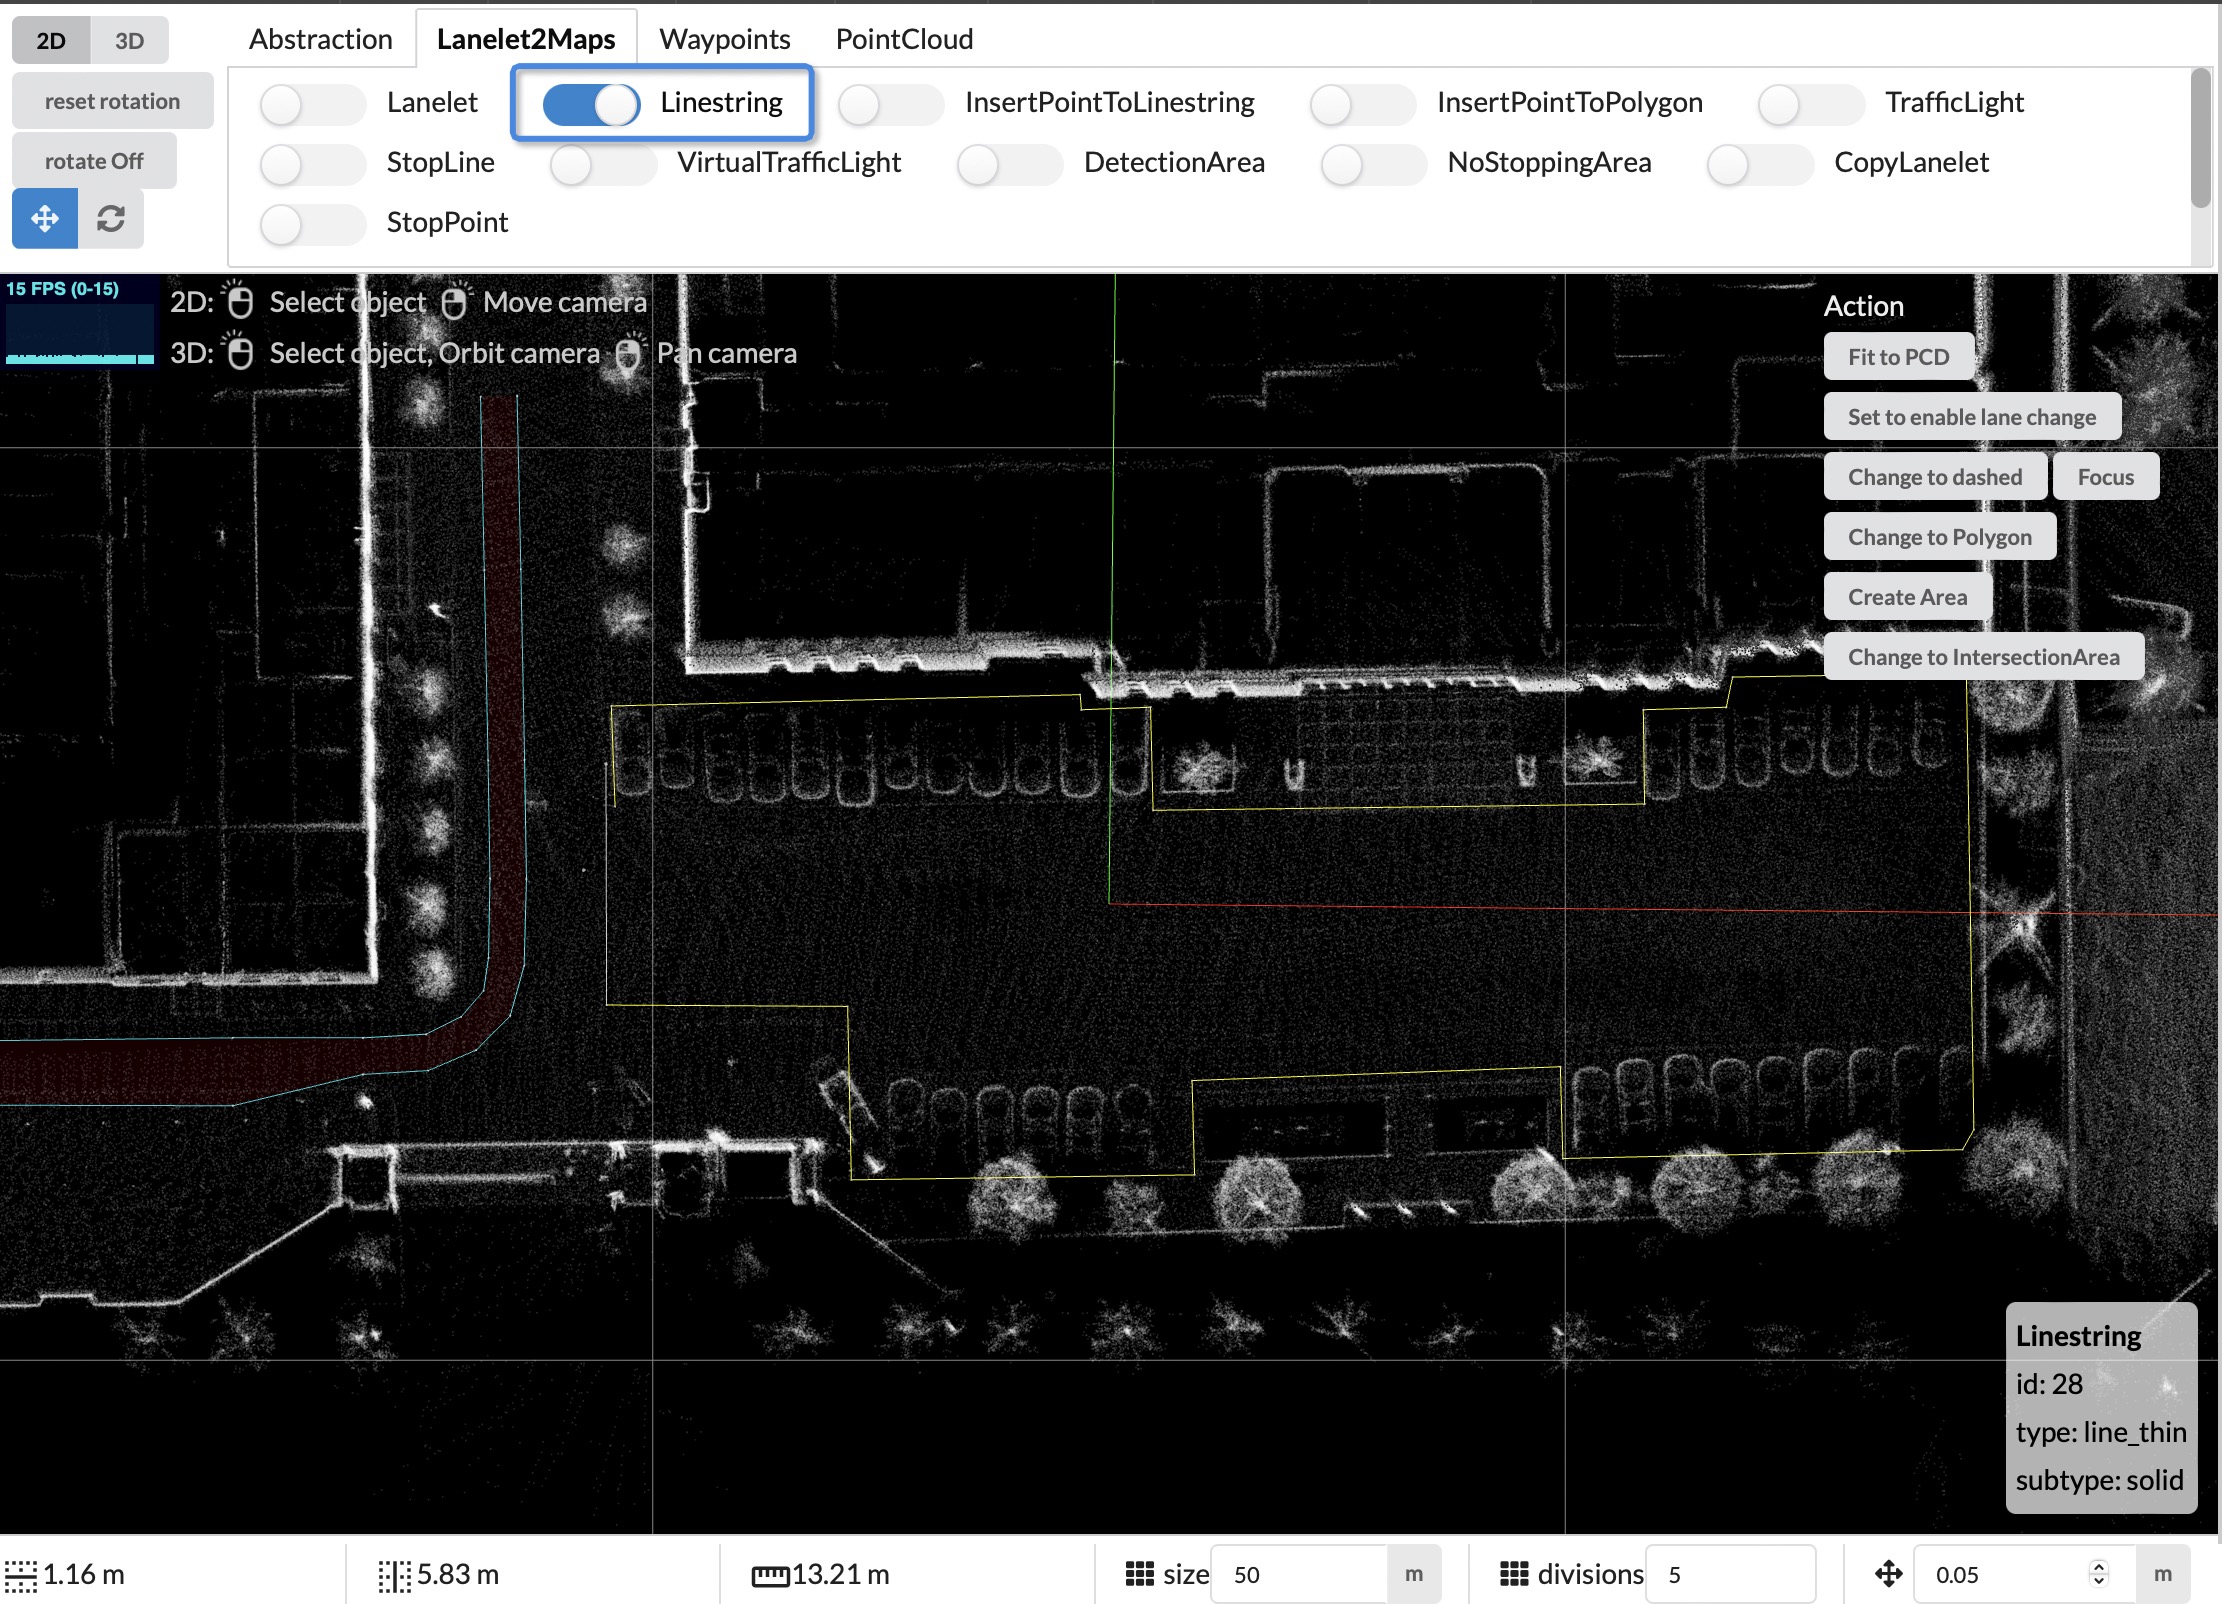The width and height of the screenshot is (2222, 1604).
Task: Disable the Linestring toggle
Action: (590, 104)
